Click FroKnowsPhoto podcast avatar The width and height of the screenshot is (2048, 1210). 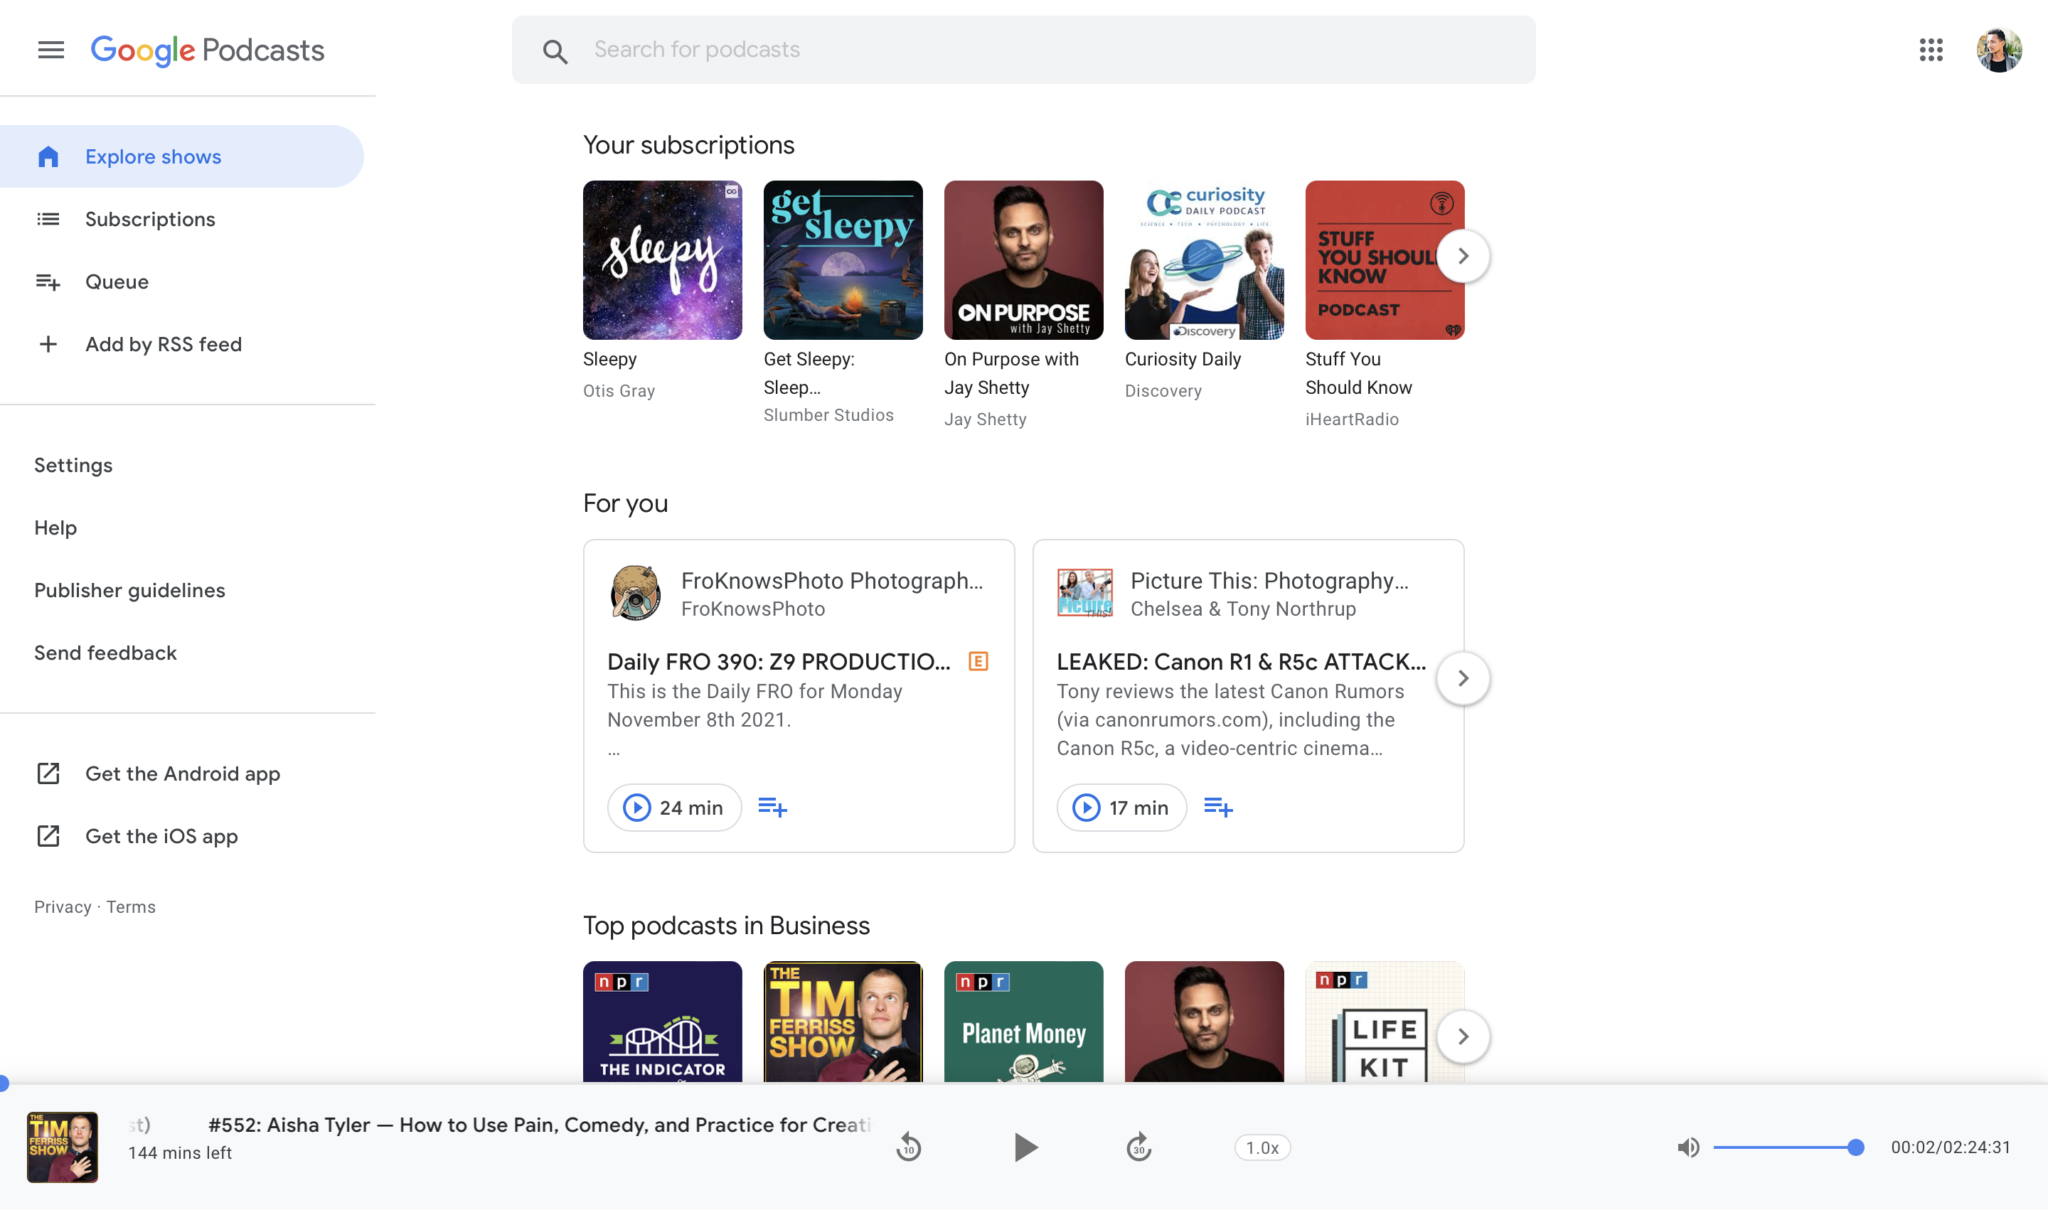point(635,593)
